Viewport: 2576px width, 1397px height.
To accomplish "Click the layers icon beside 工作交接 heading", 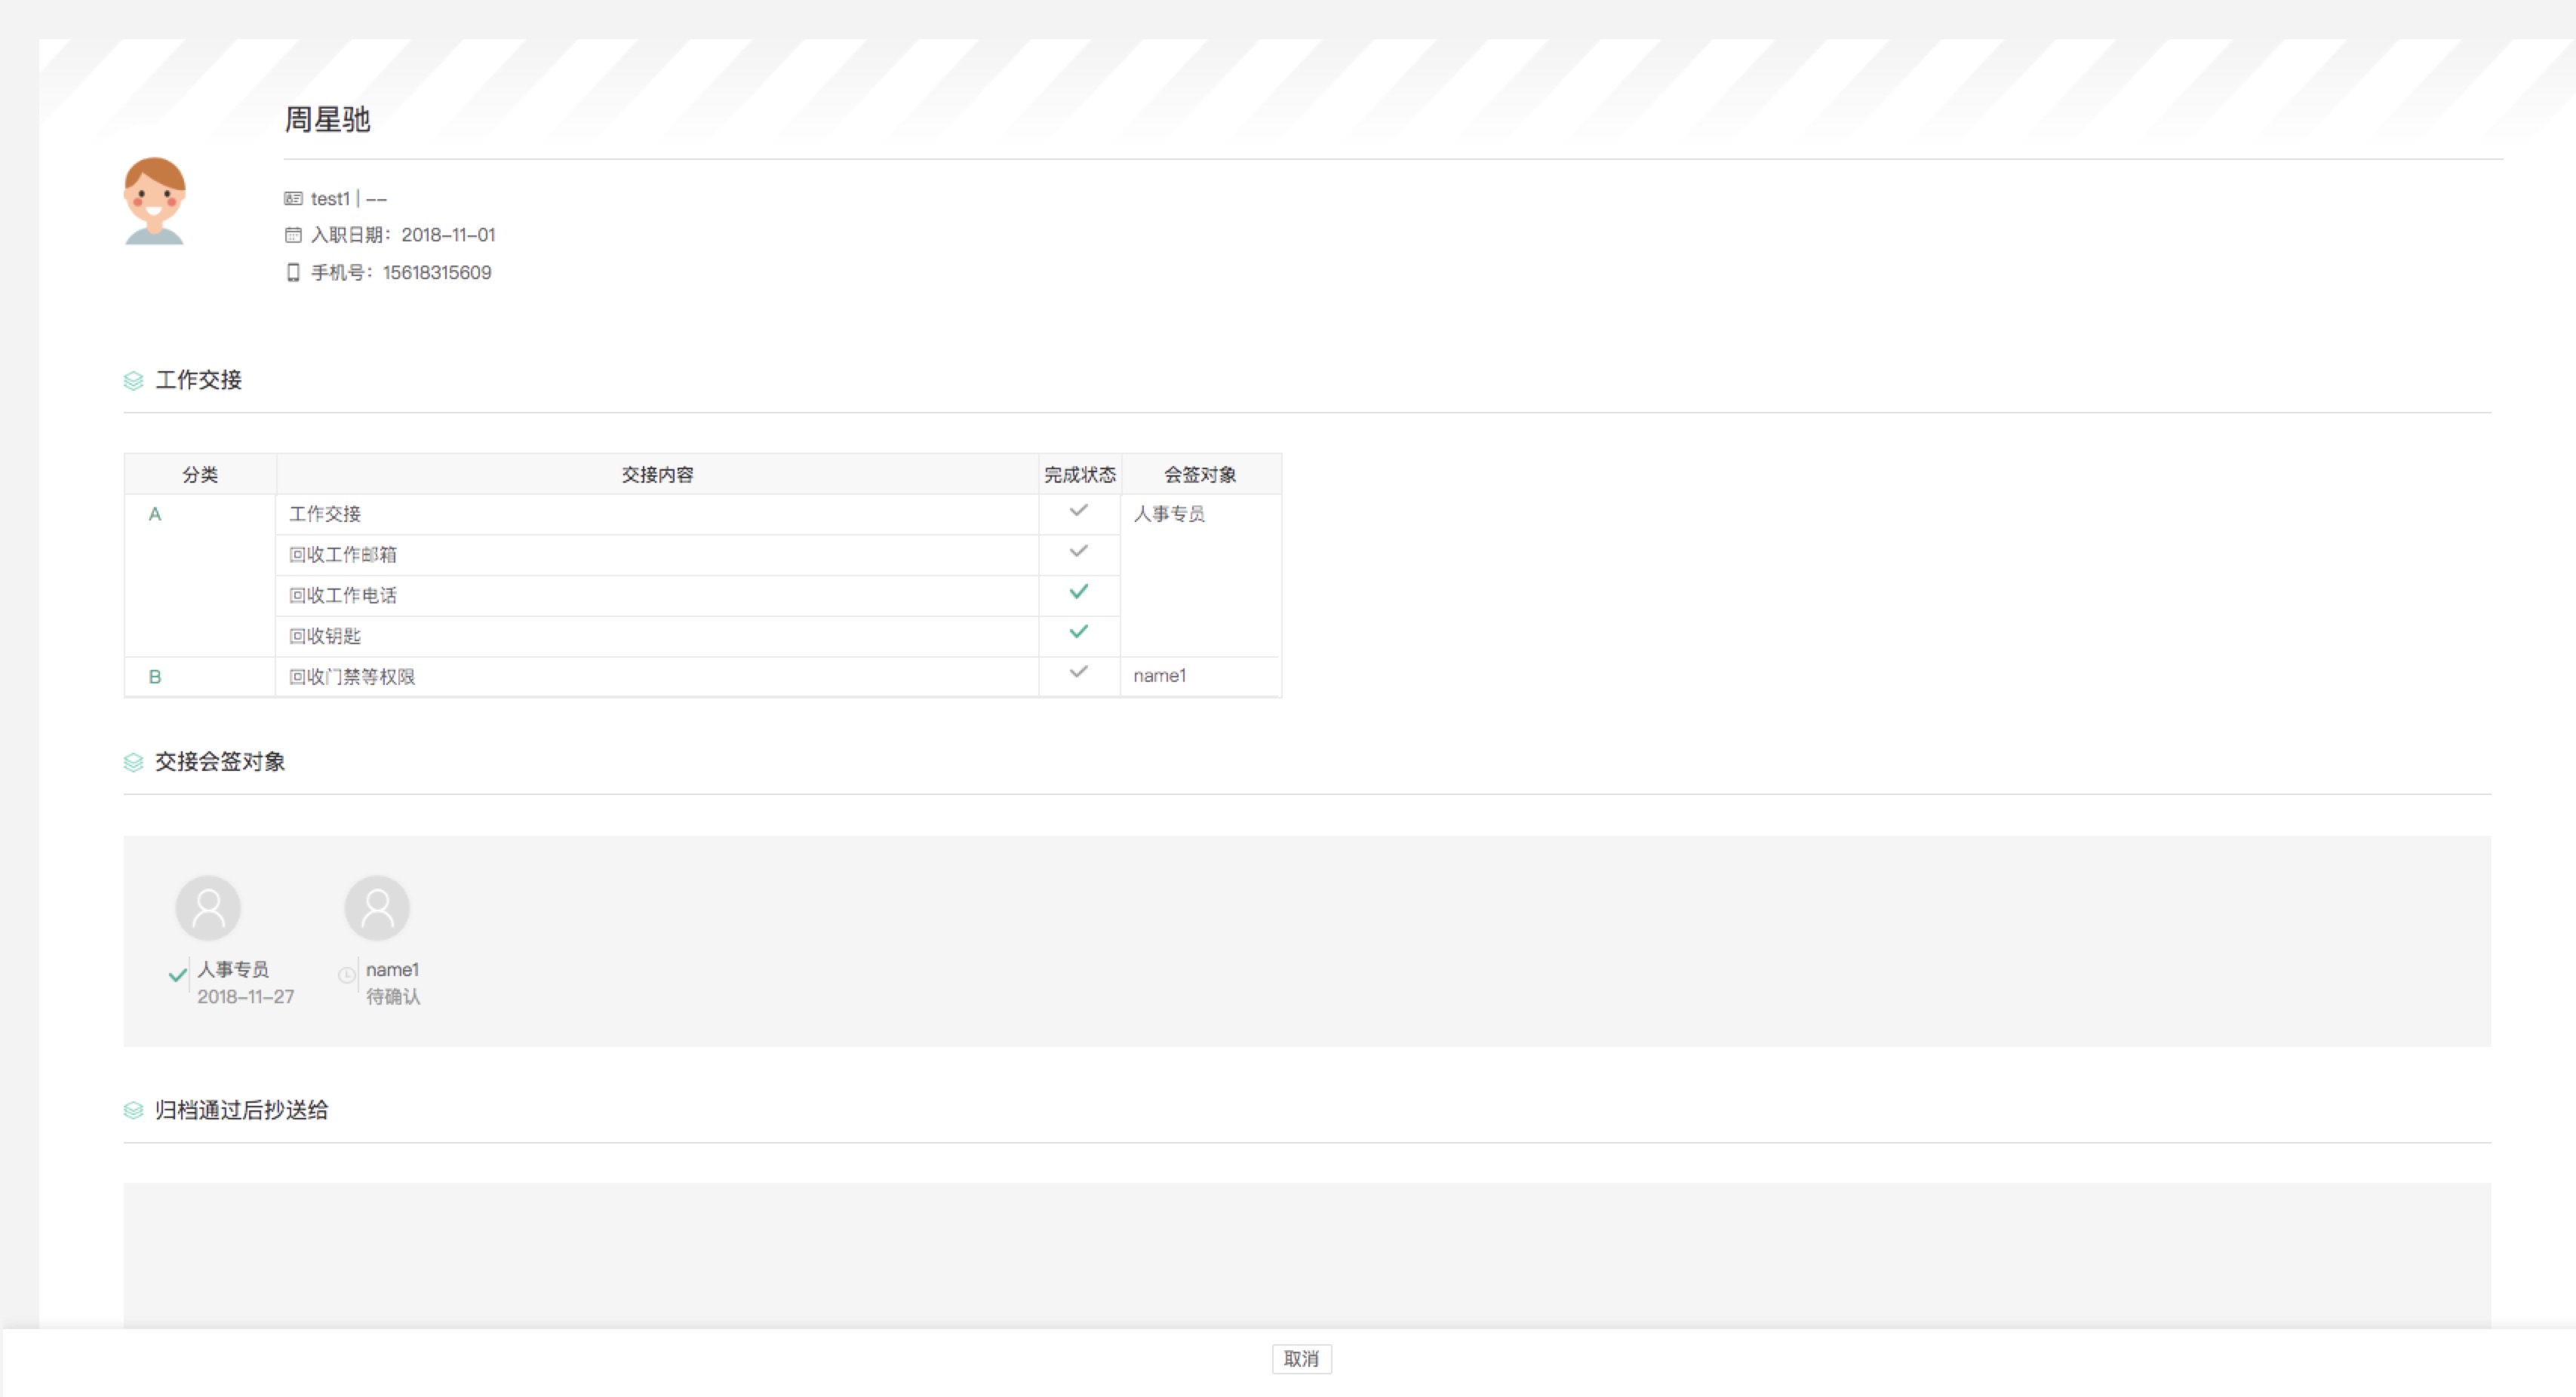I will (x=134, y=381).
